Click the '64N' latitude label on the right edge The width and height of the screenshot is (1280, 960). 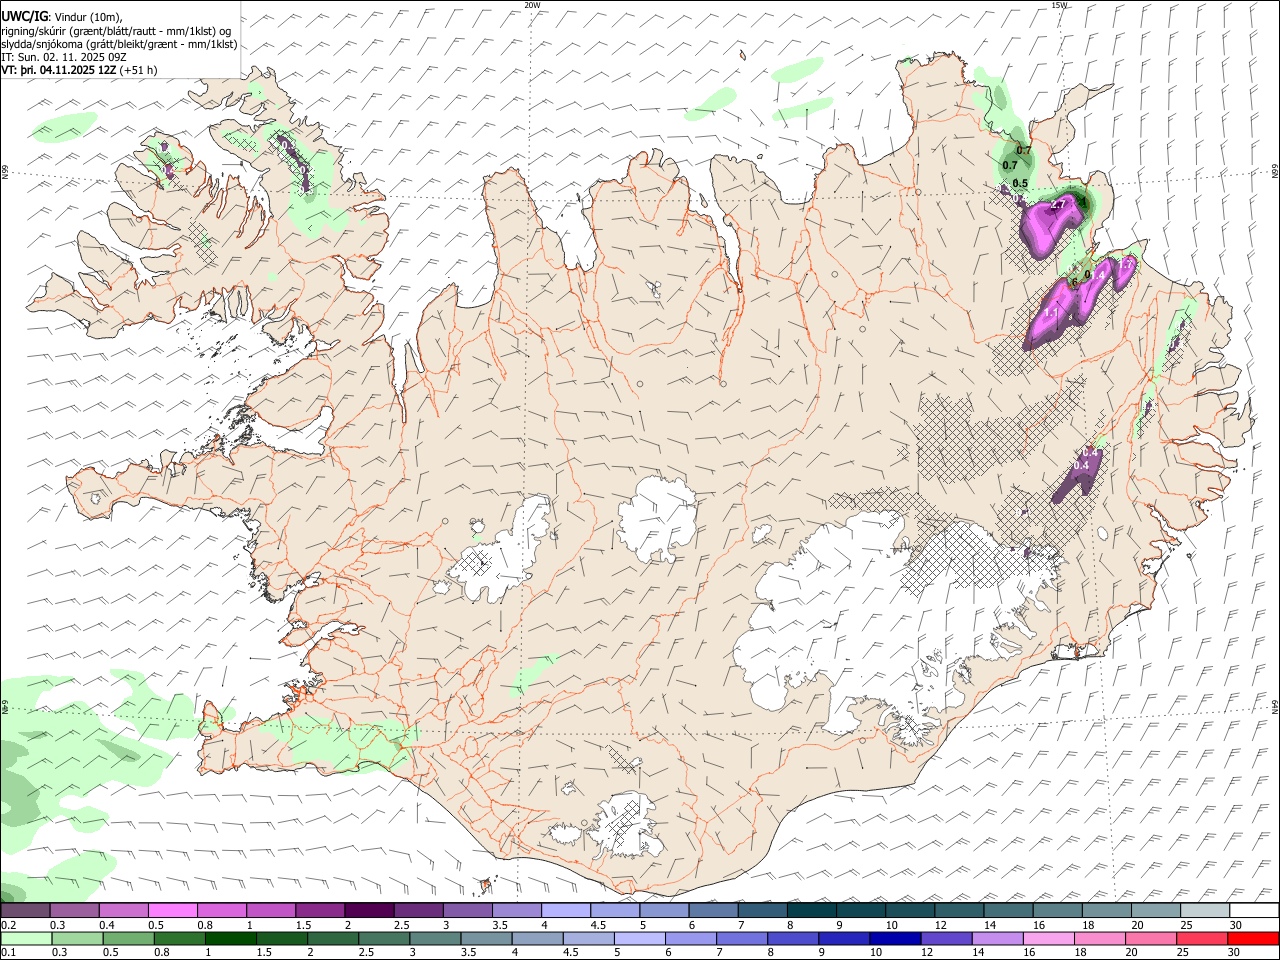click(1275, 706)
